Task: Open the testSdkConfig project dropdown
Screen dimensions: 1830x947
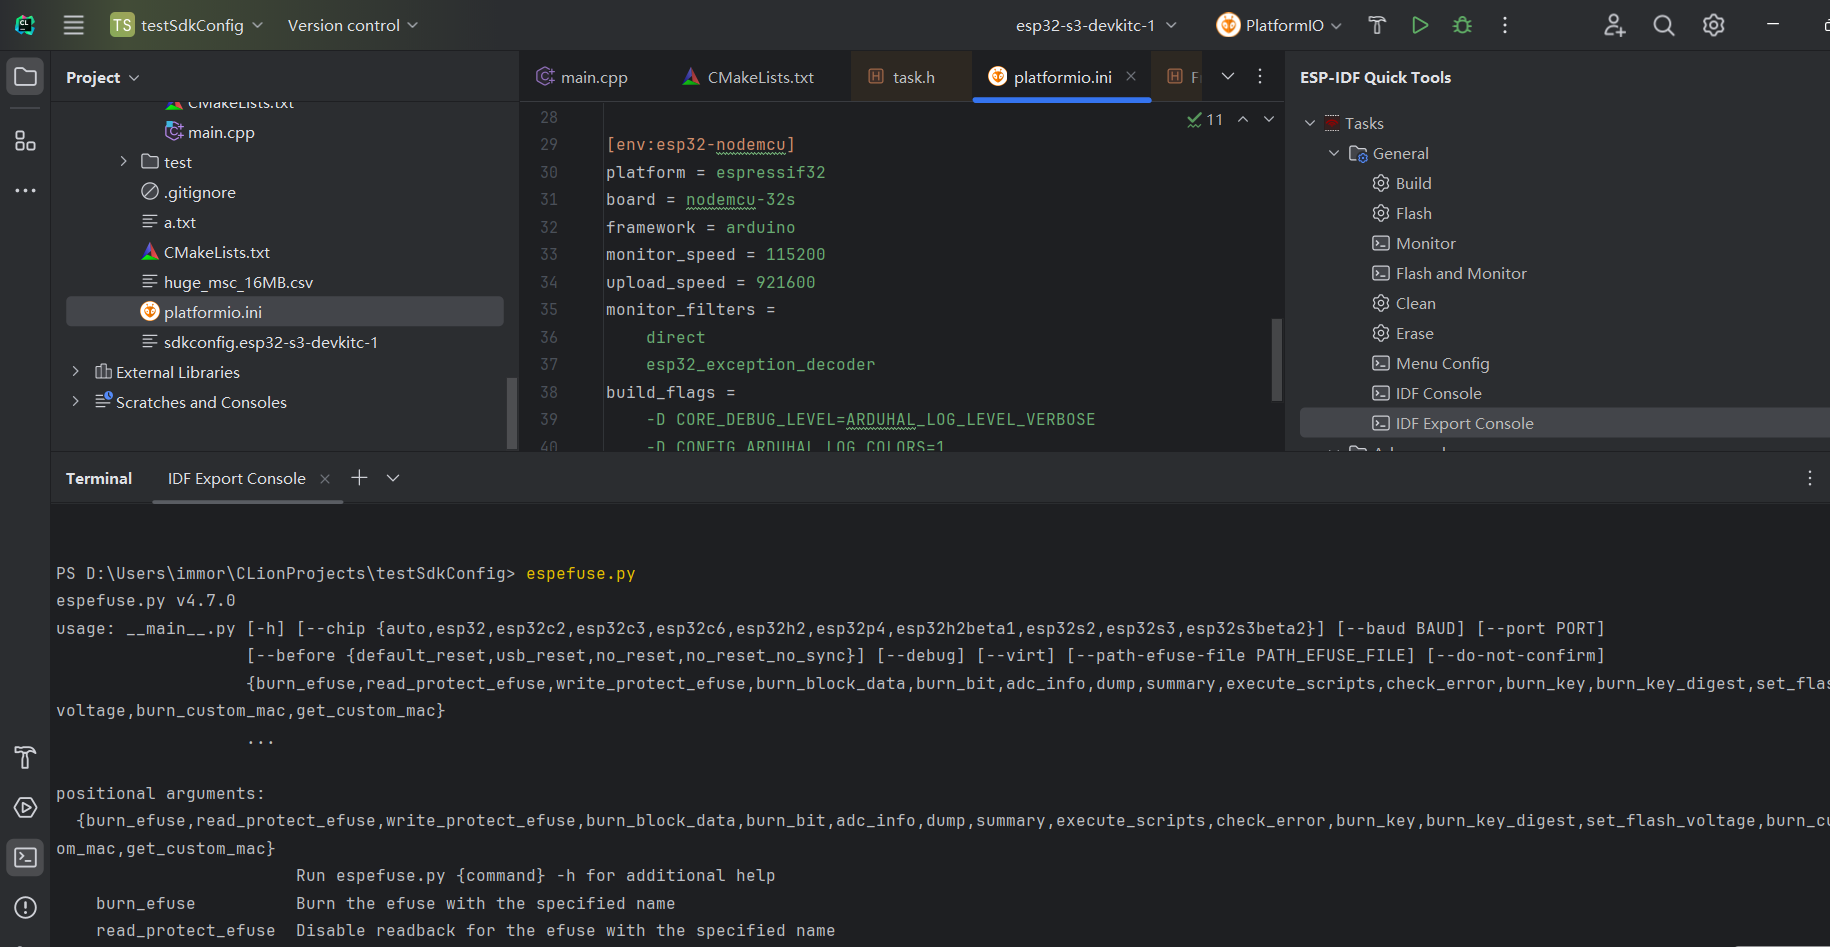Action: coord(187,25)
